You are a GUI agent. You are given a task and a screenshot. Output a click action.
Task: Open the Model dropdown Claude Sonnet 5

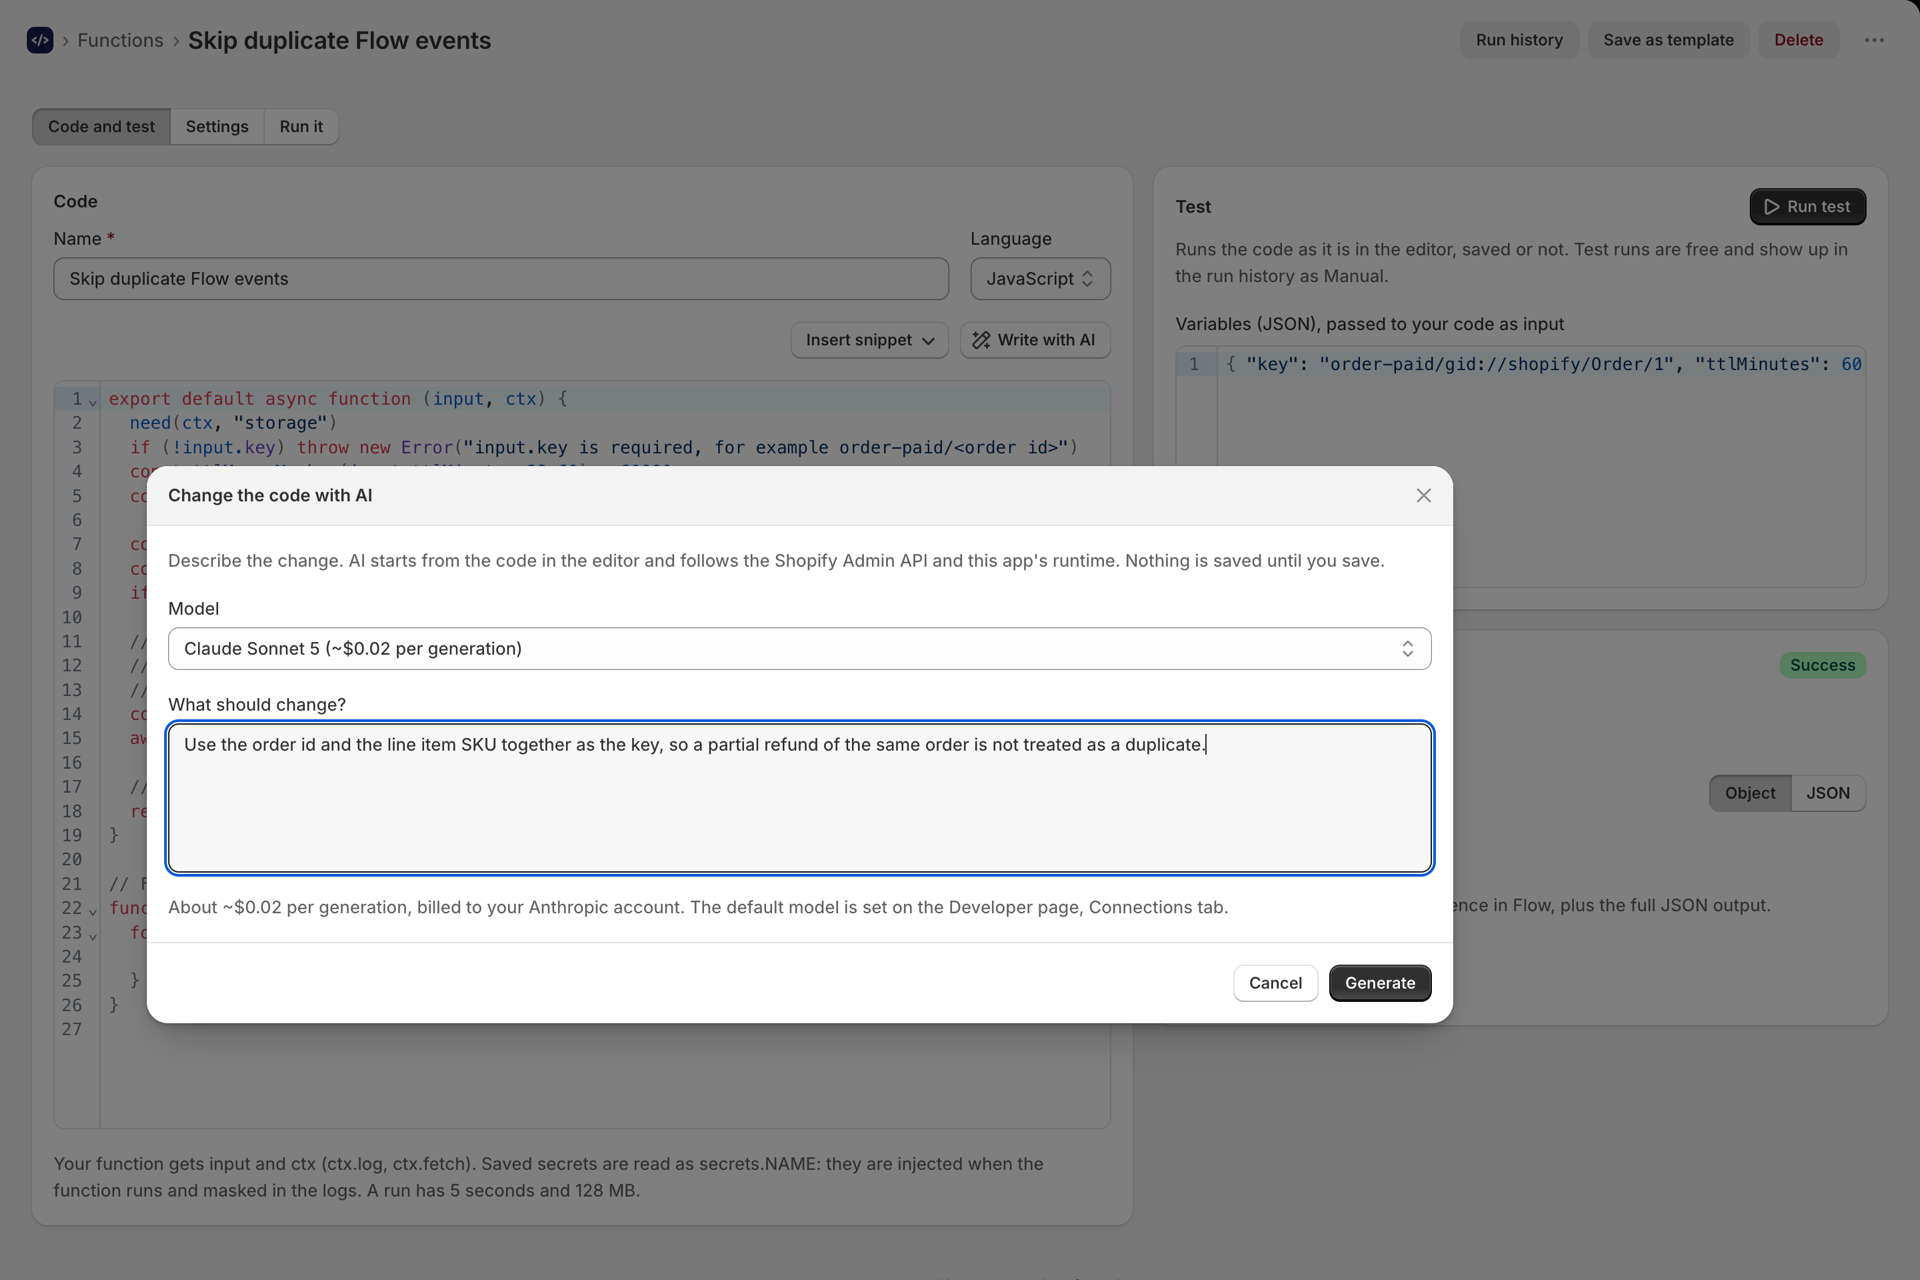[799, 649]
